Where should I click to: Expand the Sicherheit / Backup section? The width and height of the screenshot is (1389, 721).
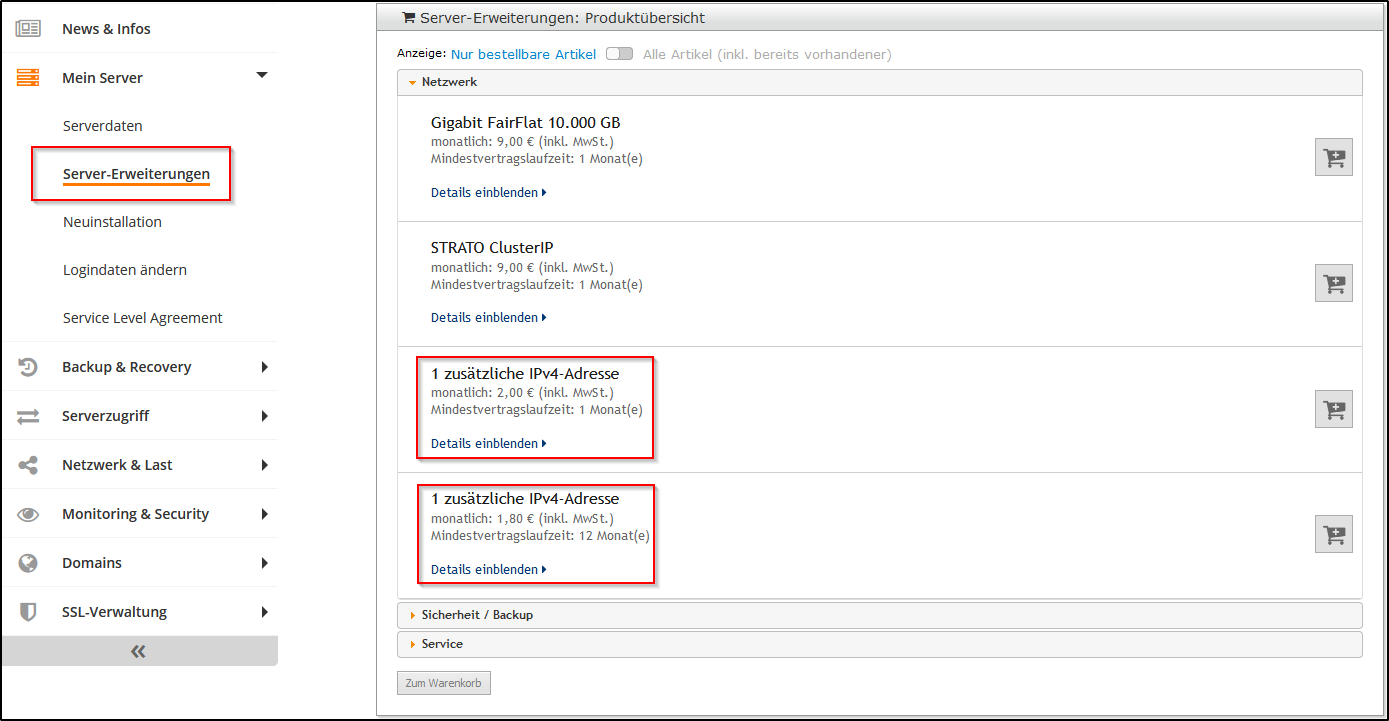click(477, 615)
